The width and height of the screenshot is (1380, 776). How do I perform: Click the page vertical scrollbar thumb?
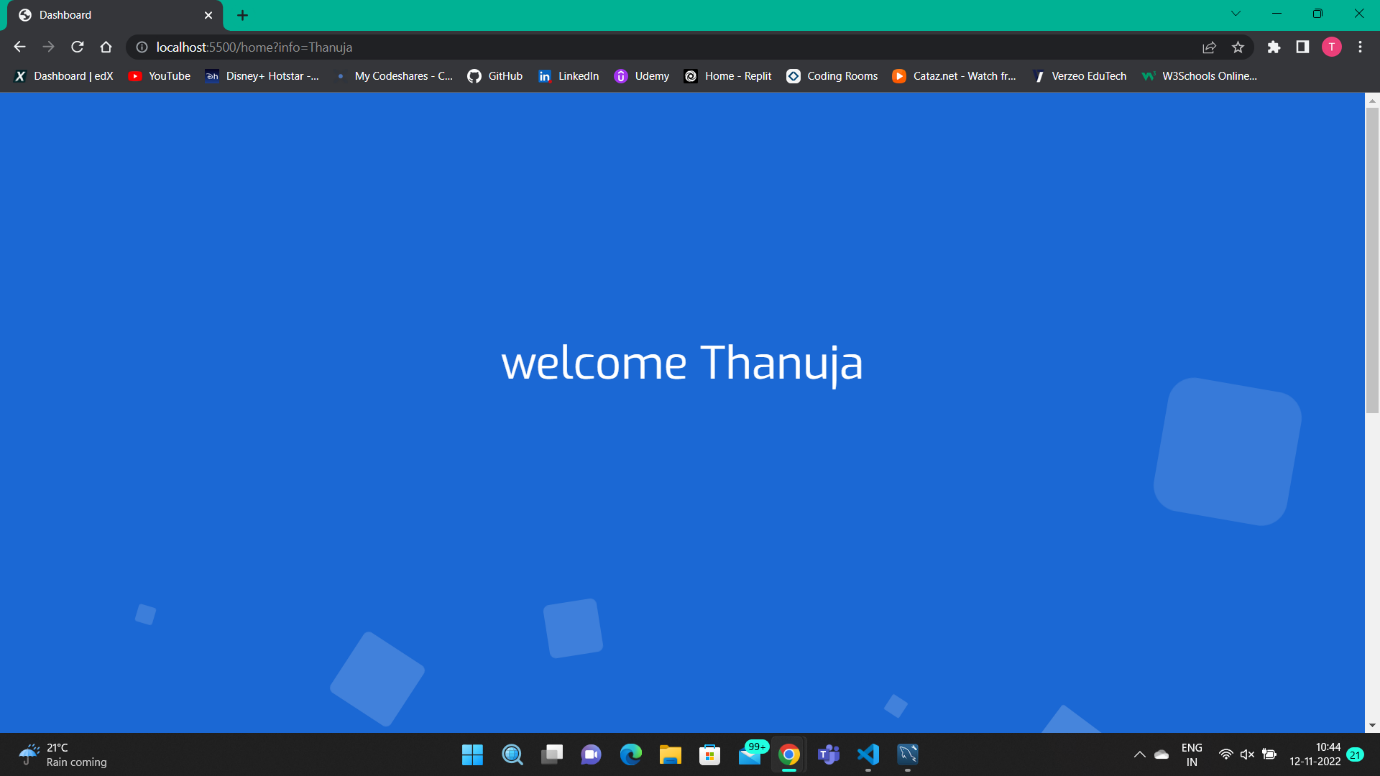pyautogui.click(x=1372, y=260)
